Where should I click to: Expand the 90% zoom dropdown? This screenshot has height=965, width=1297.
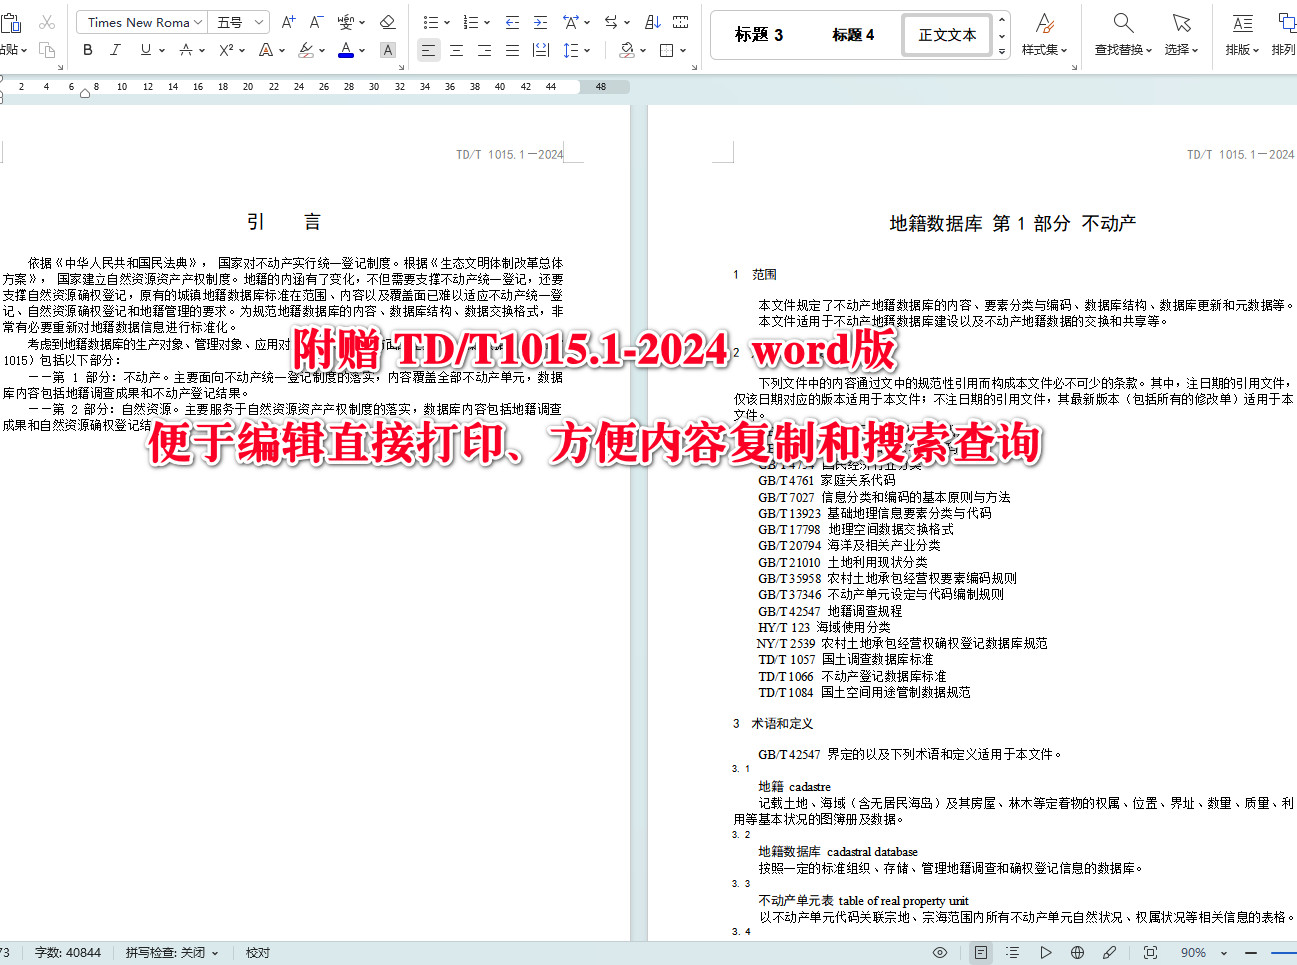[x=1224, y=952]
